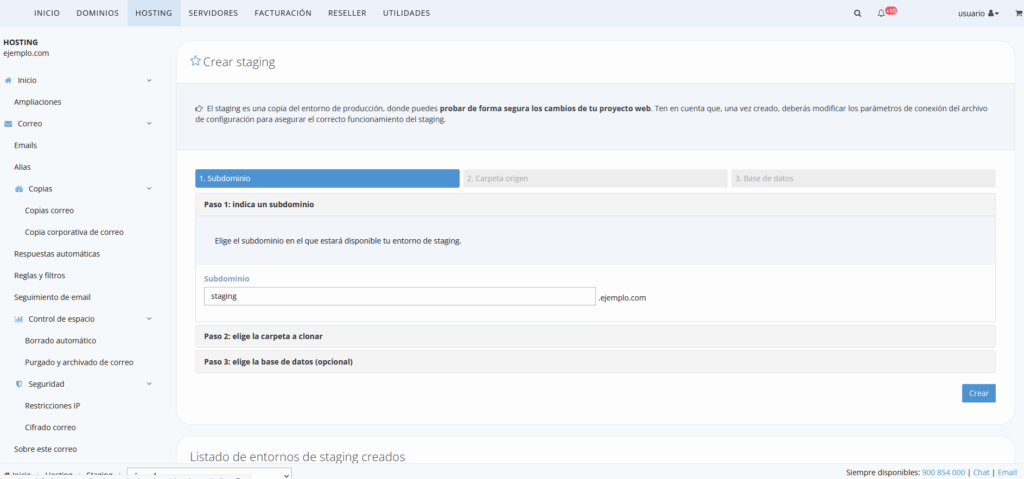1024x479 pixels.
Task: Open Cifrado correo in sidebar
Action: pos(50,427)
